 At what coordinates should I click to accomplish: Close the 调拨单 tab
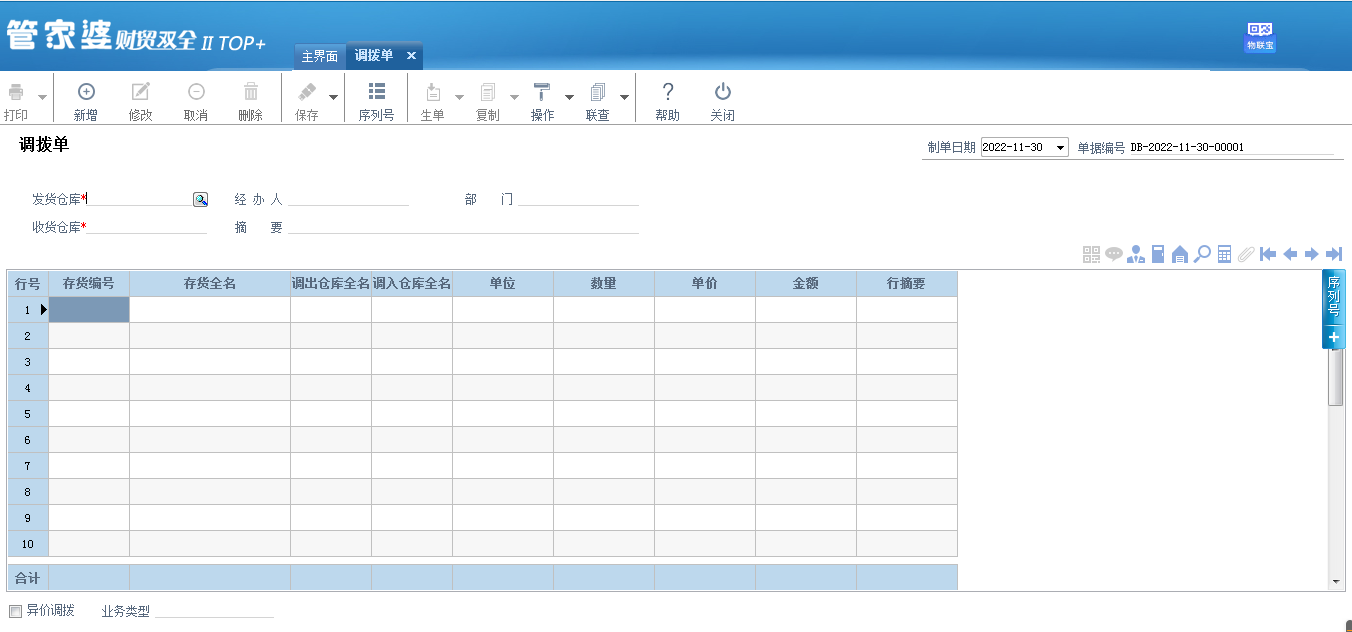point(411,56)
